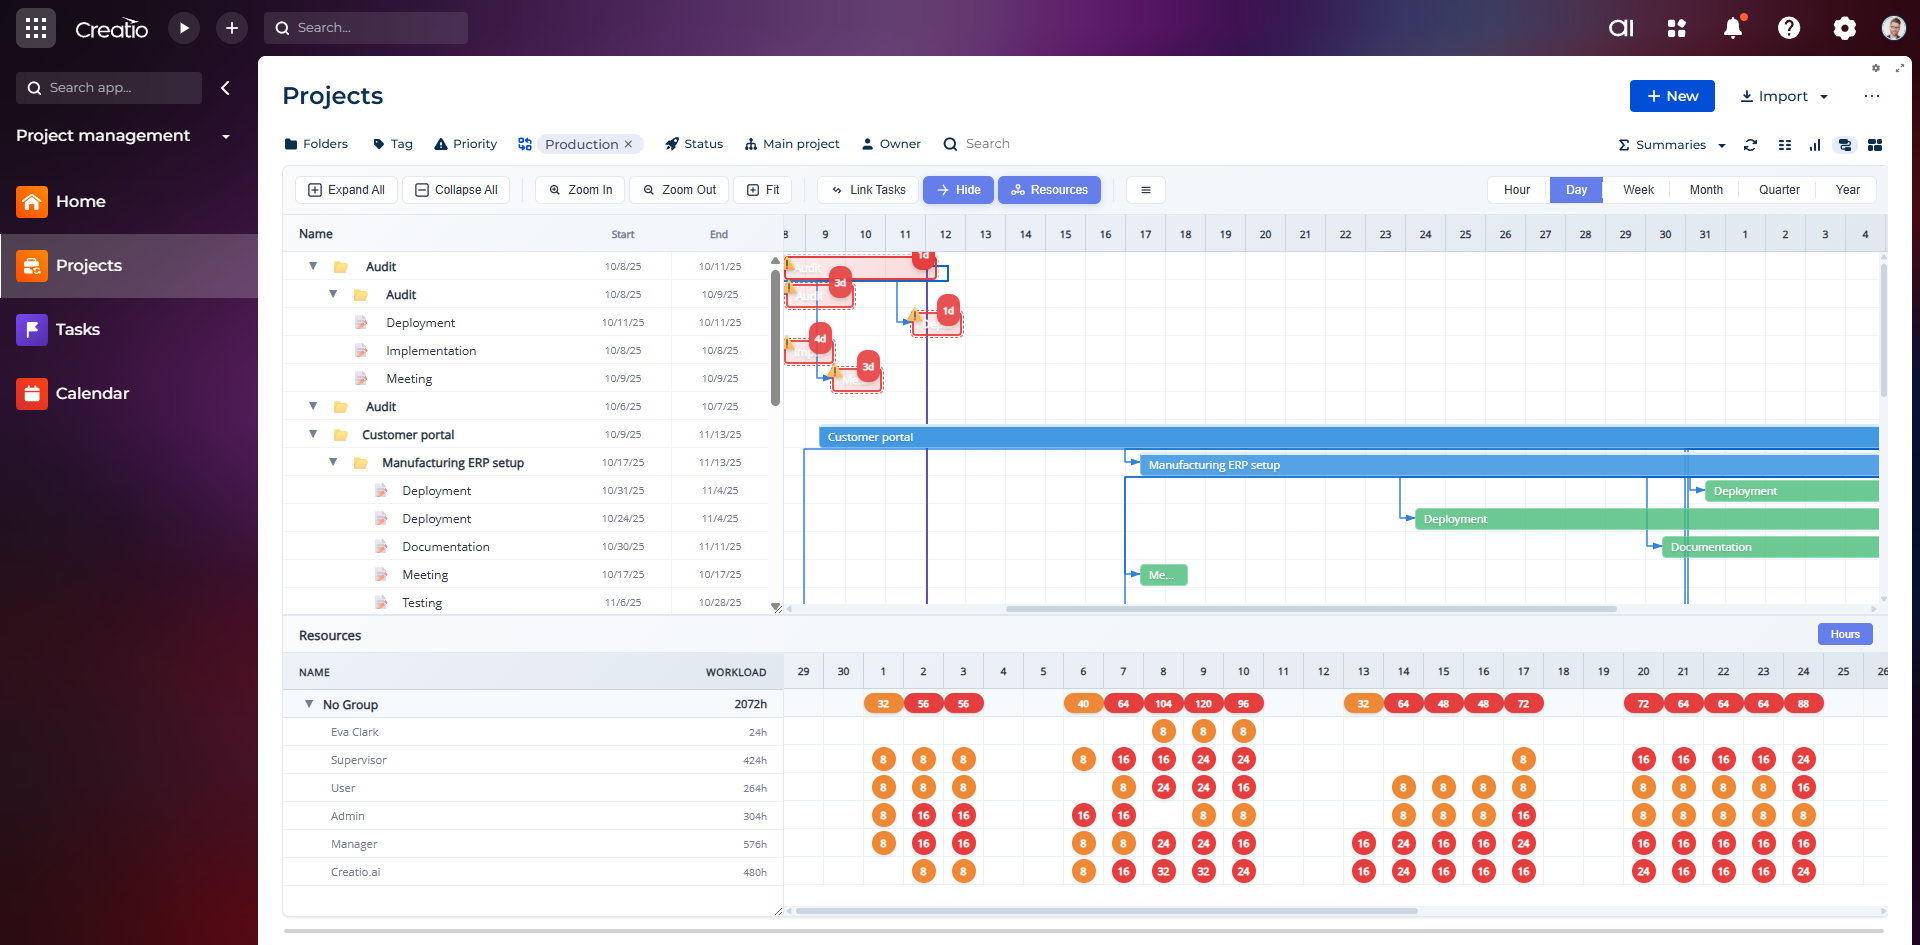Collapse the No Group resource row
This screenshot has height=945, width=1920.
[309, 704]
